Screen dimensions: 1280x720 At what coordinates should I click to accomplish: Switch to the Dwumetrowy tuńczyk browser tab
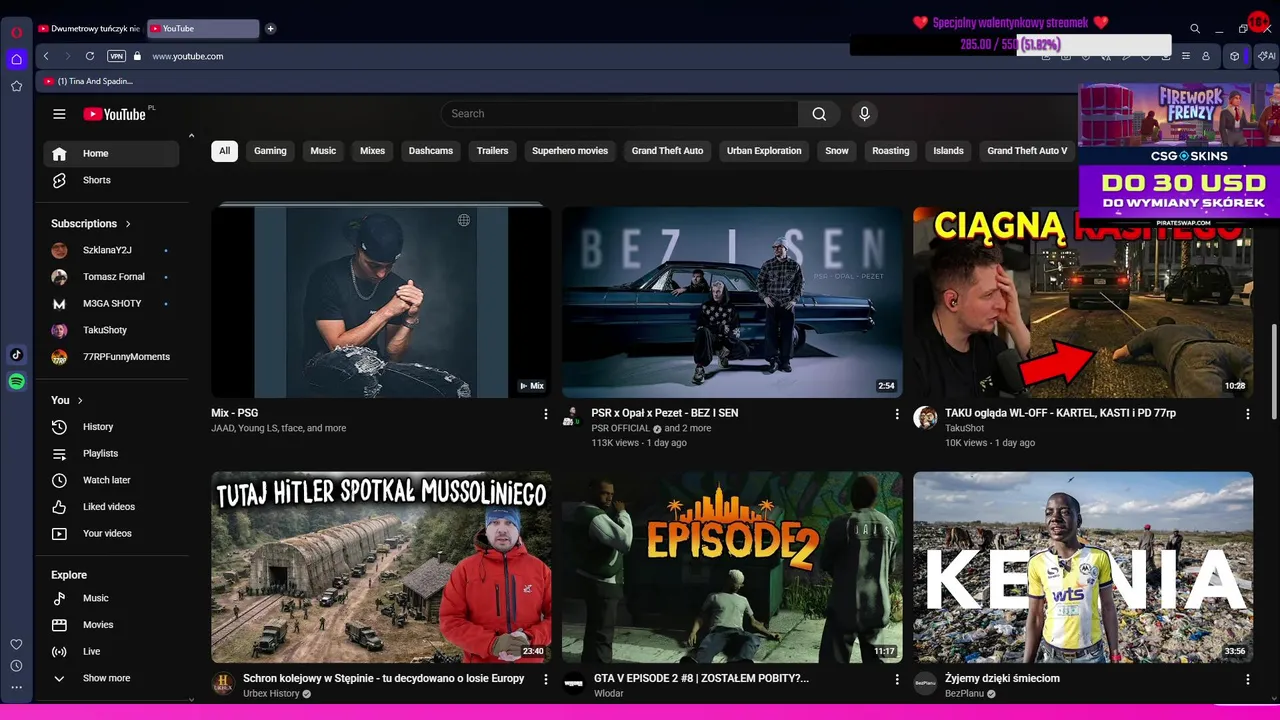click(x=90, y=29)
